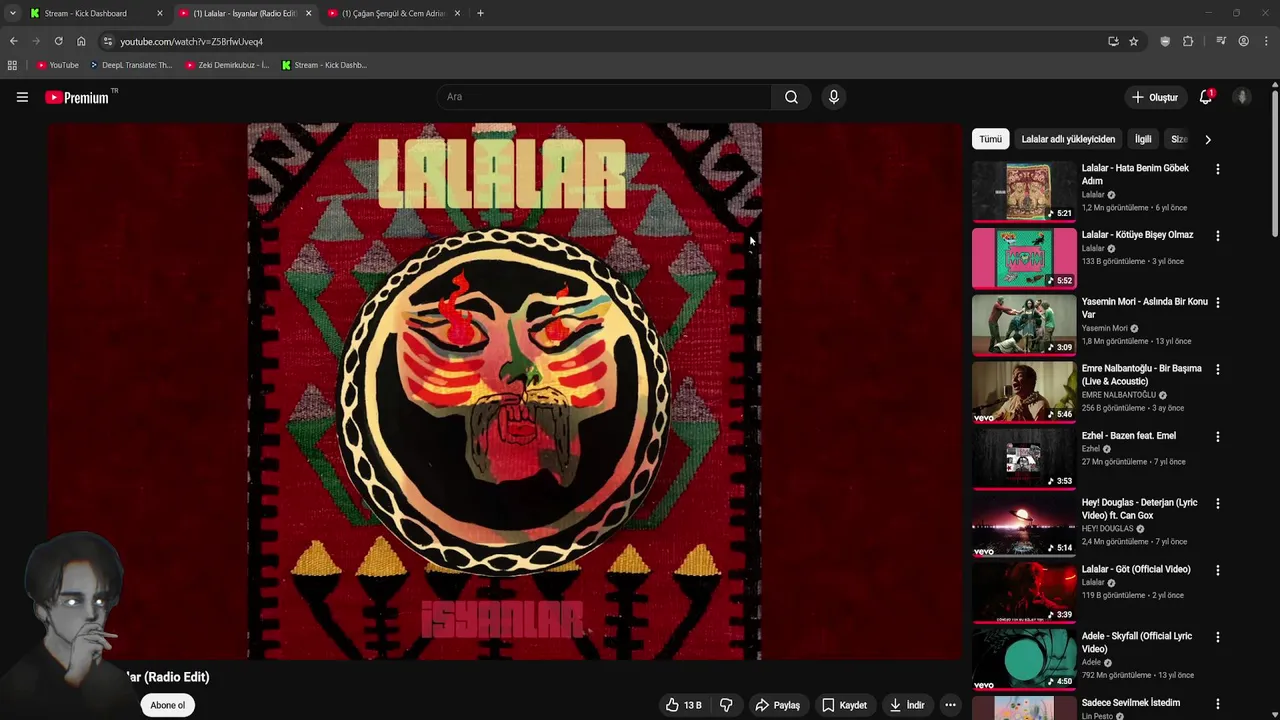Open the shield ad-blocker extension icon
This screenshot has width=1280, height=720.
pos(1165,41)
